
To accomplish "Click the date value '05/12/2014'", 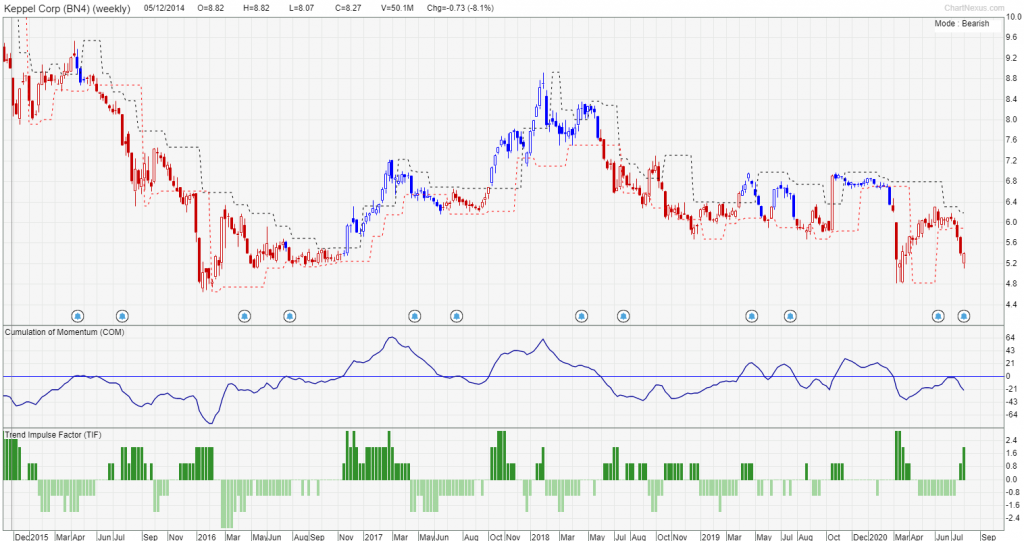I will (164, 8).
